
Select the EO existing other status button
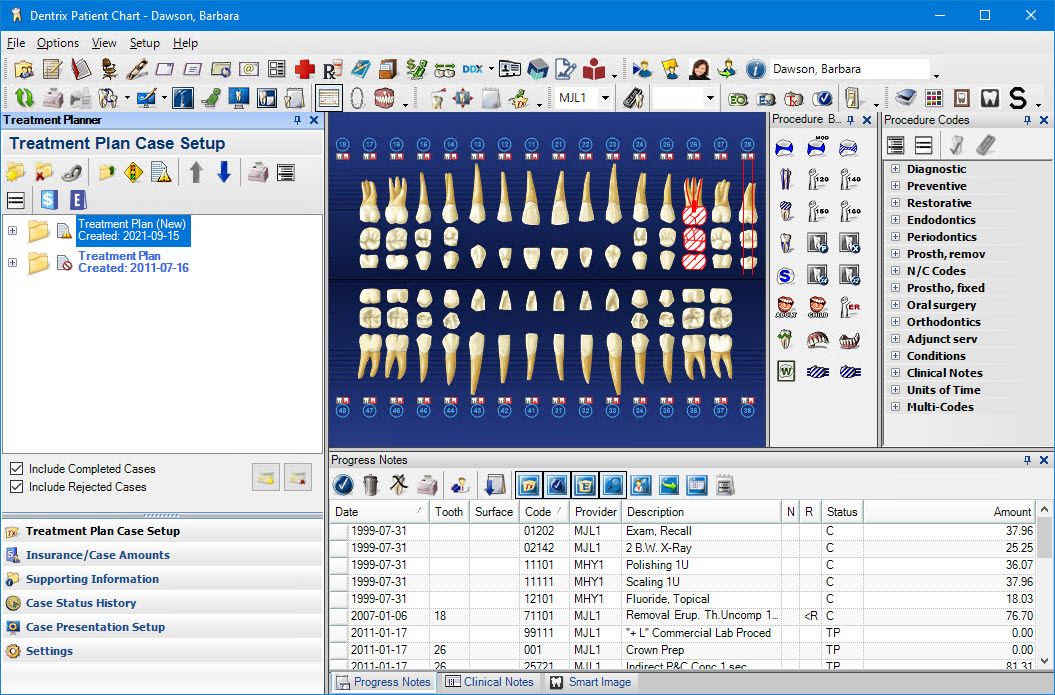(738, 98)
